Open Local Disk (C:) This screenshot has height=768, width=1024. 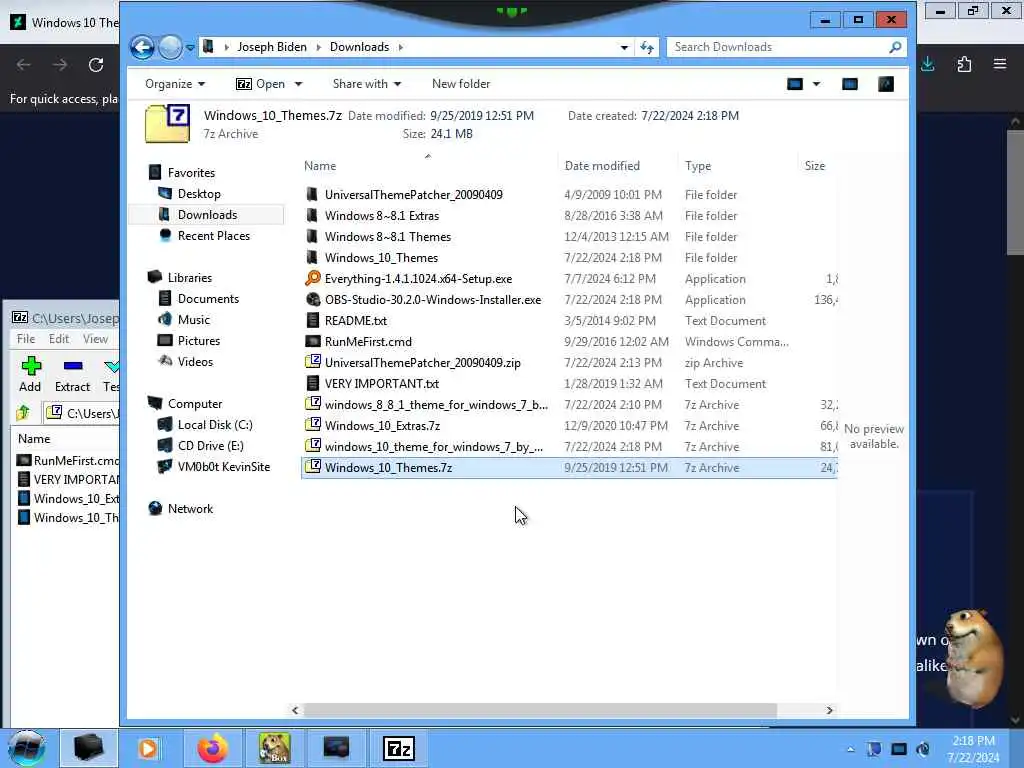pyautogui.click(x=215, y=425)
